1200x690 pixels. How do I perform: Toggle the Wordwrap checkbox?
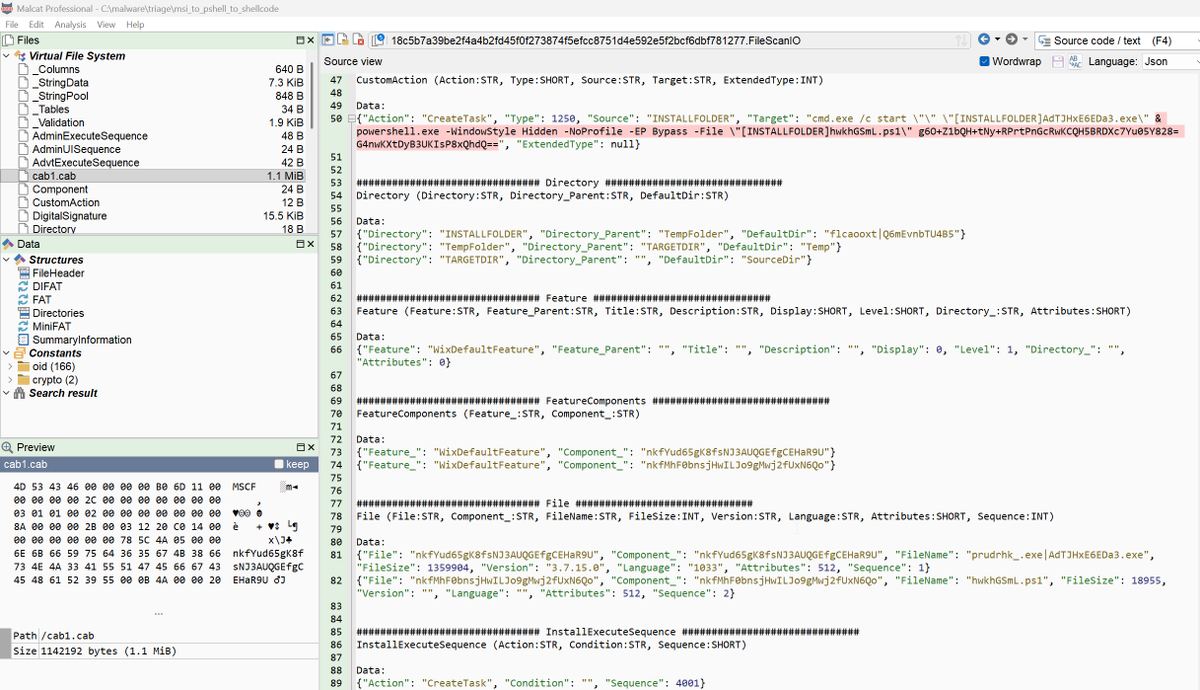pyautogui.click(x=986, y=61)
